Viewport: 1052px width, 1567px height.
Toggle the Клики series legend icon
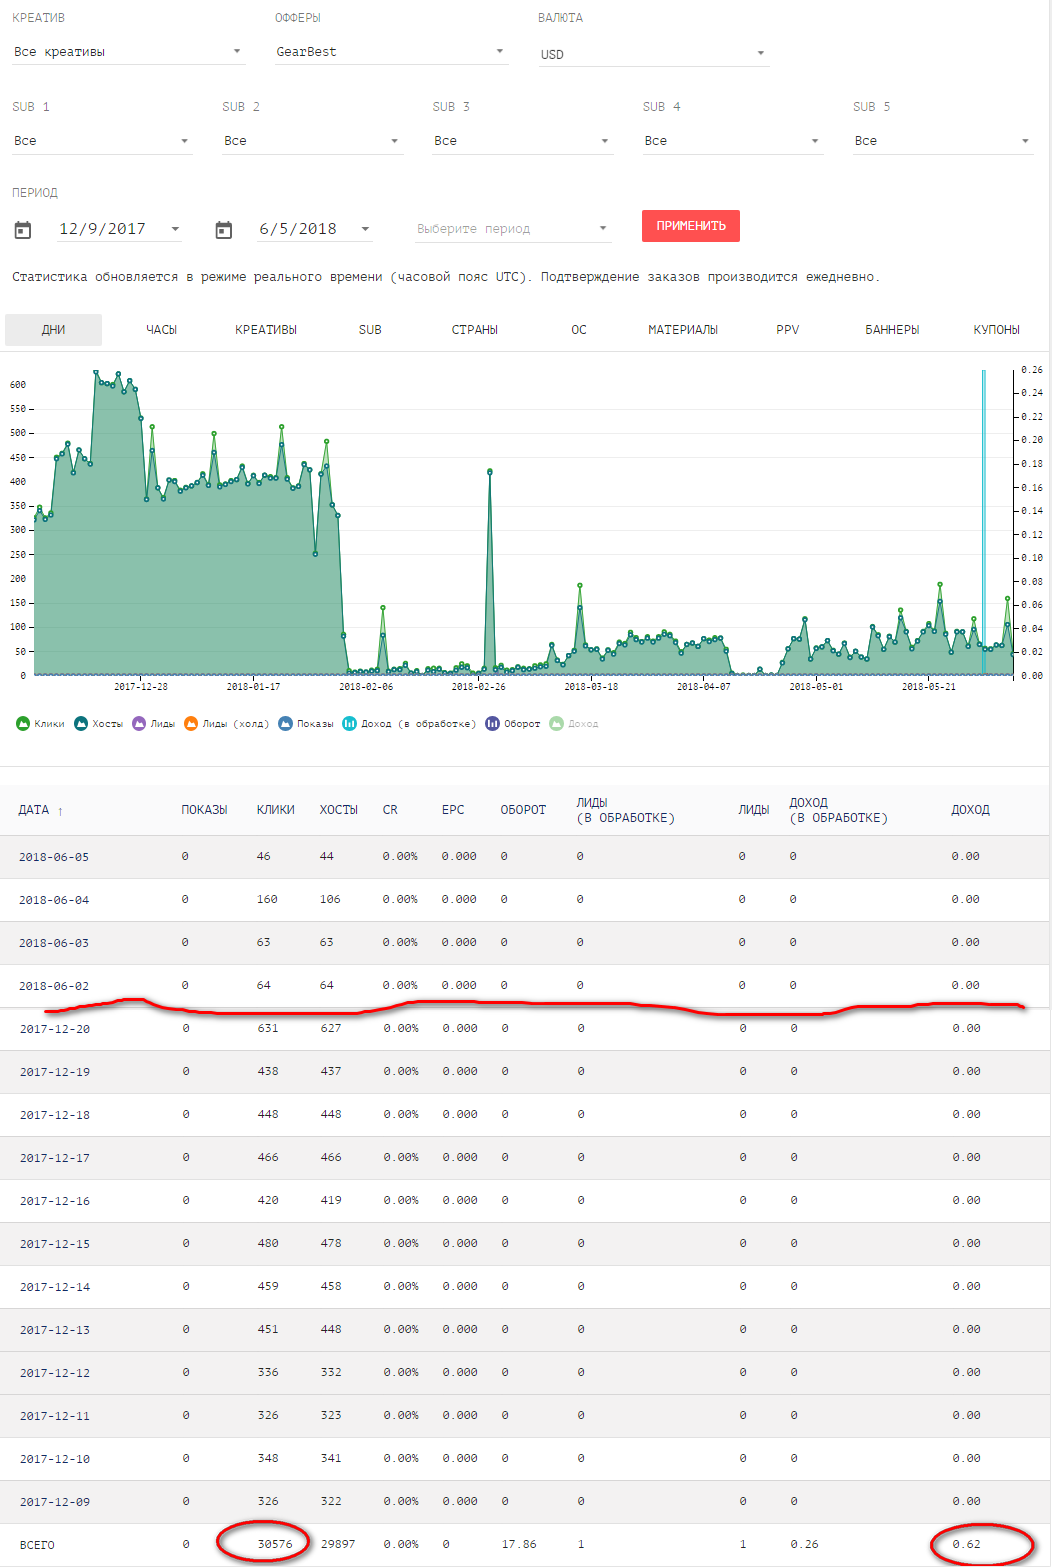click(x=23, y=723)
